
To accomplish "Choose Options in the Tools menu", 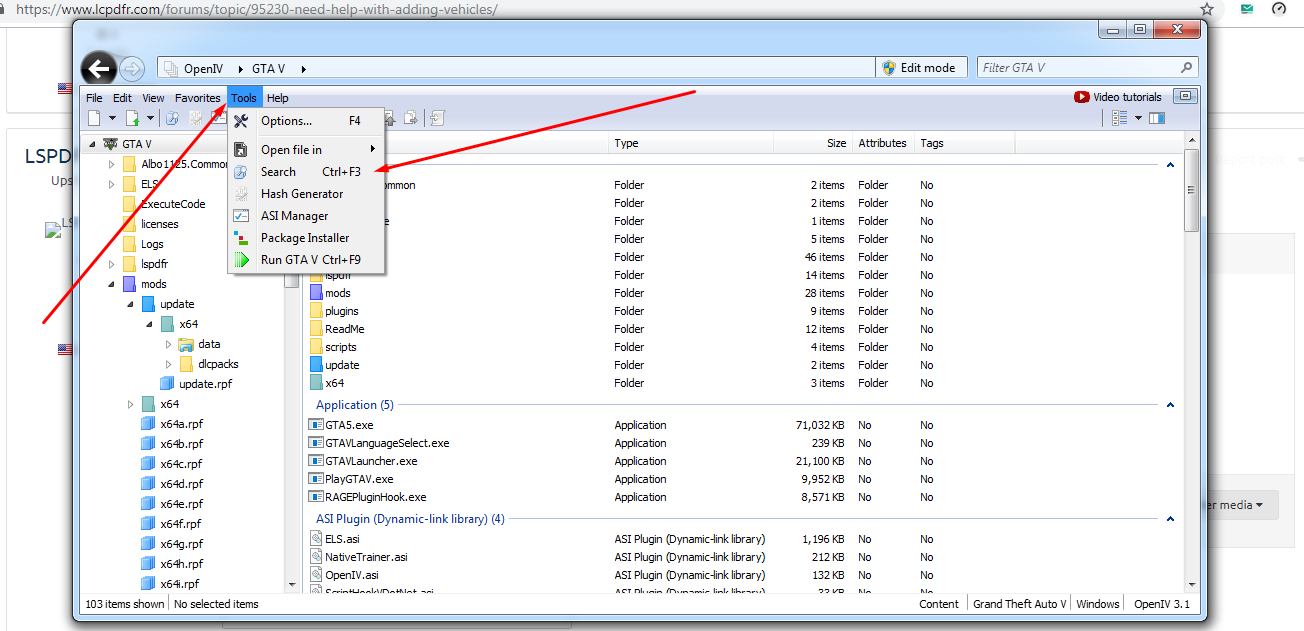I will point(286,121).
